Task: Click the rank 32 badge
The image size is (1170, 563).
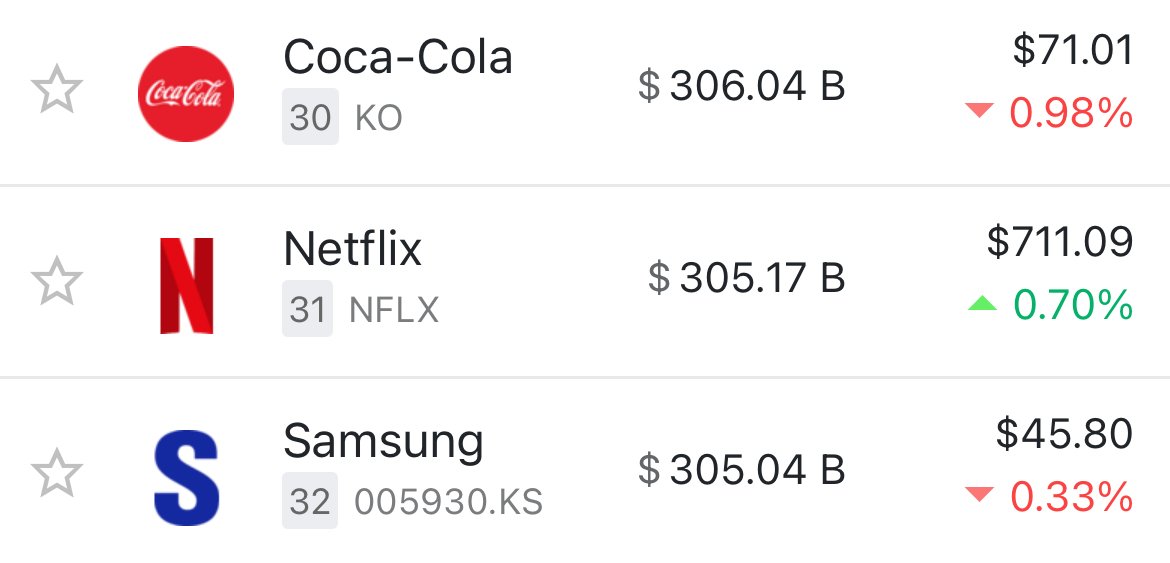Action: [309, 501]
